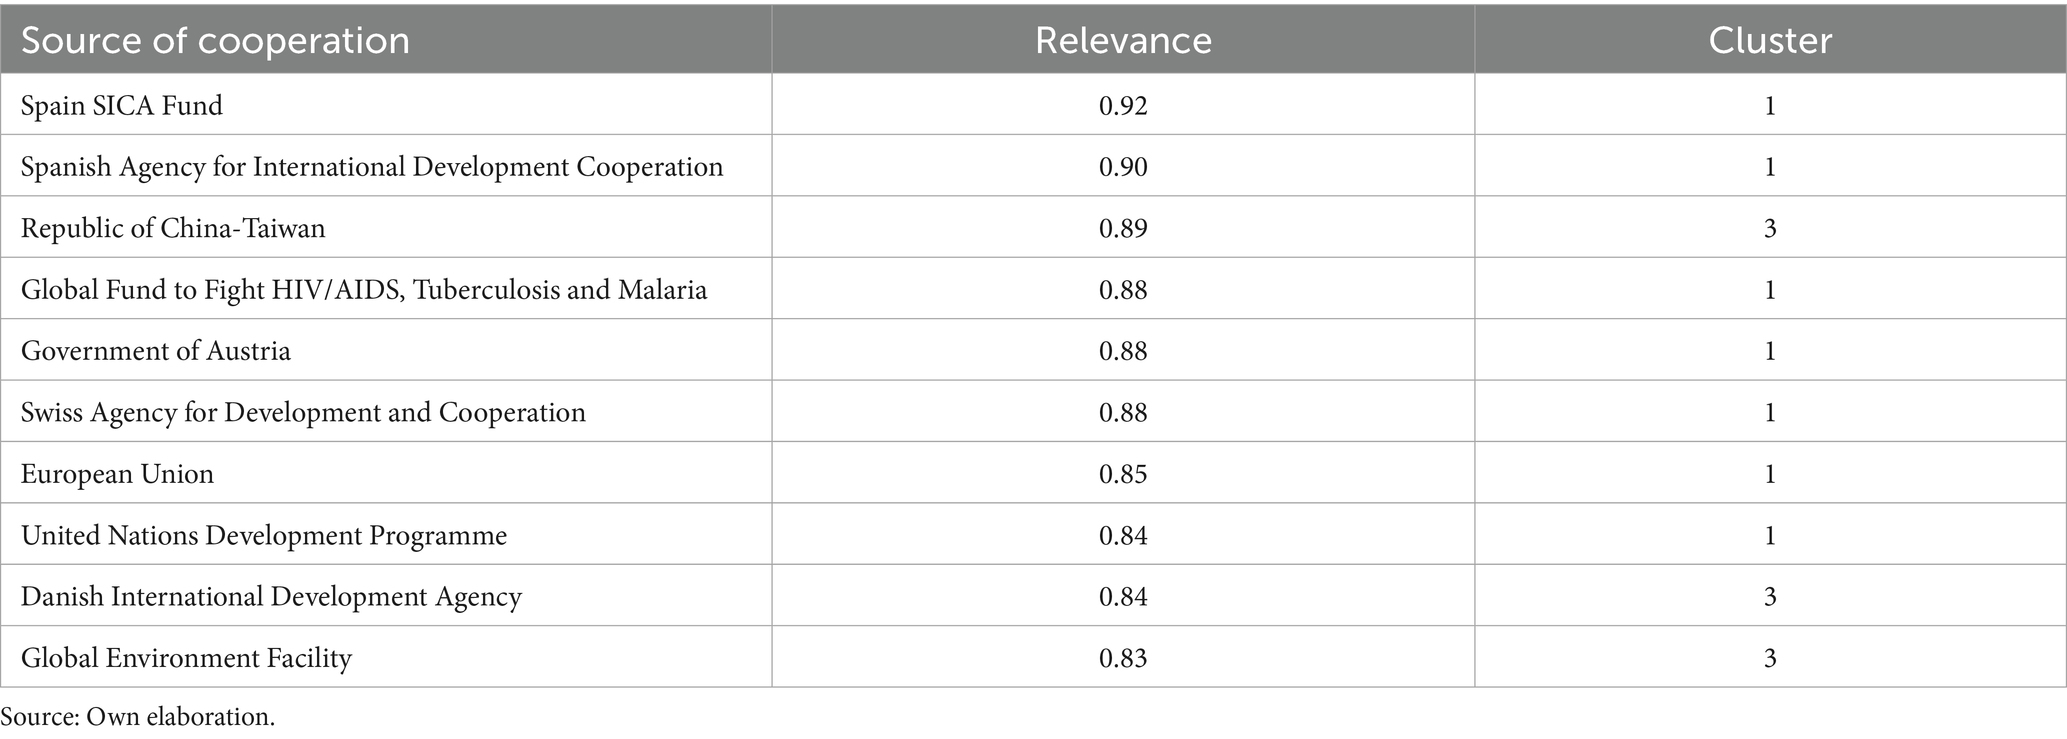Click cluster value for Republic of China-Taiwan

click(1769, 228)
